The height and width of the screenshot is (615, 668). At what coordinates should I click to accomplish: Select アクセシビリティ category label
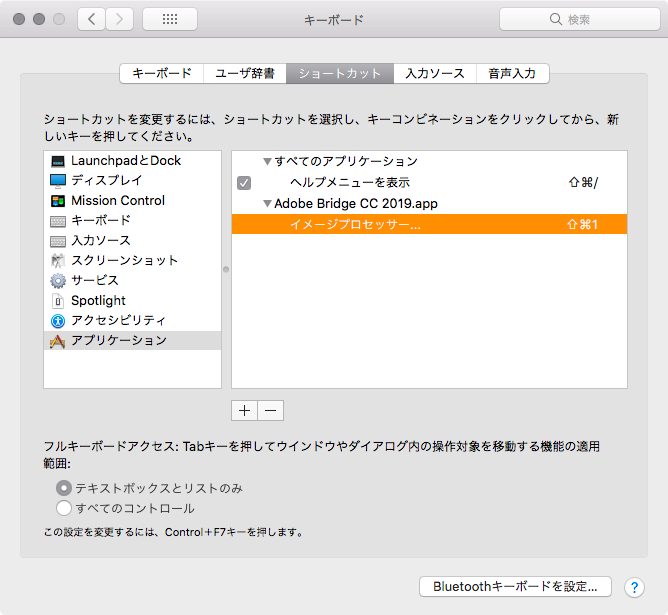[x=118, y=320]
